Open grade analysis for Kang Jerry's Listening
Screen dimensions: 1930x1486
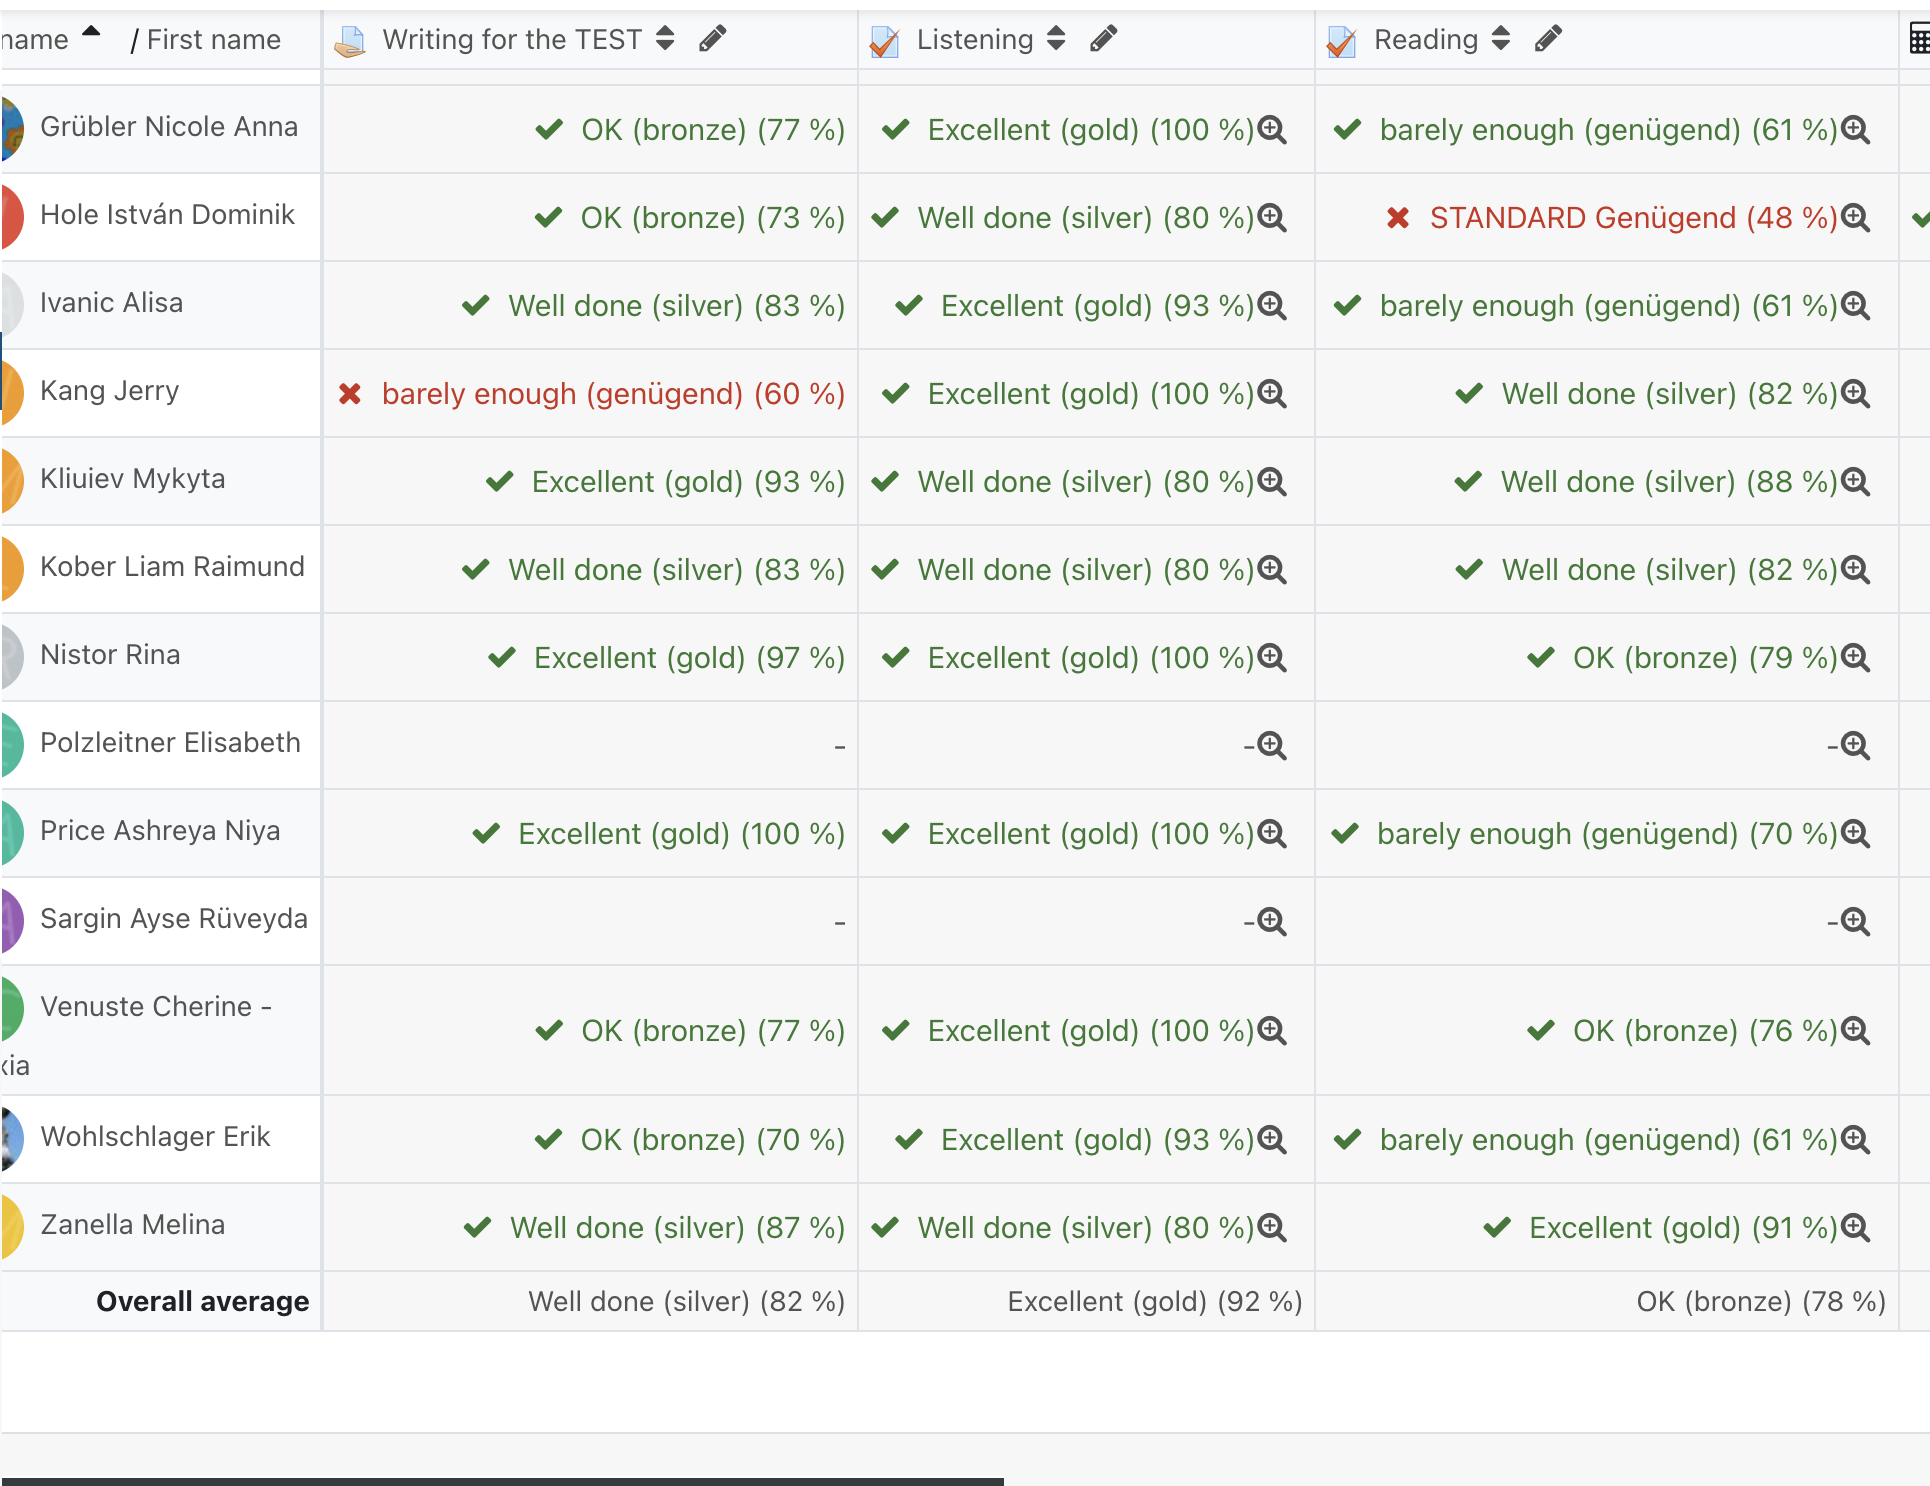click(x=1272, y=393)
